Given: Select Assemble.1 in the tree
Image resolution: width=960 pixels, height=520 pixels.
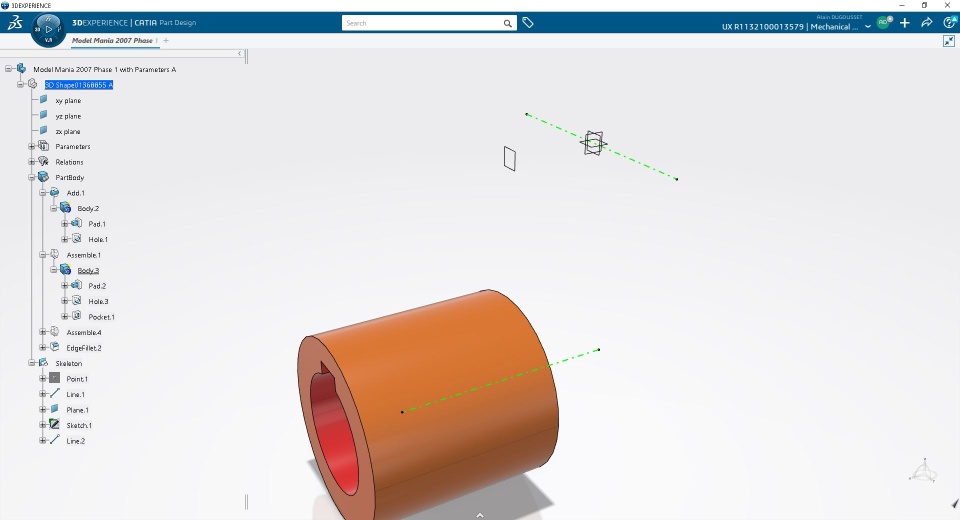Looking at the screenshot, I should [x=83, y=255].
